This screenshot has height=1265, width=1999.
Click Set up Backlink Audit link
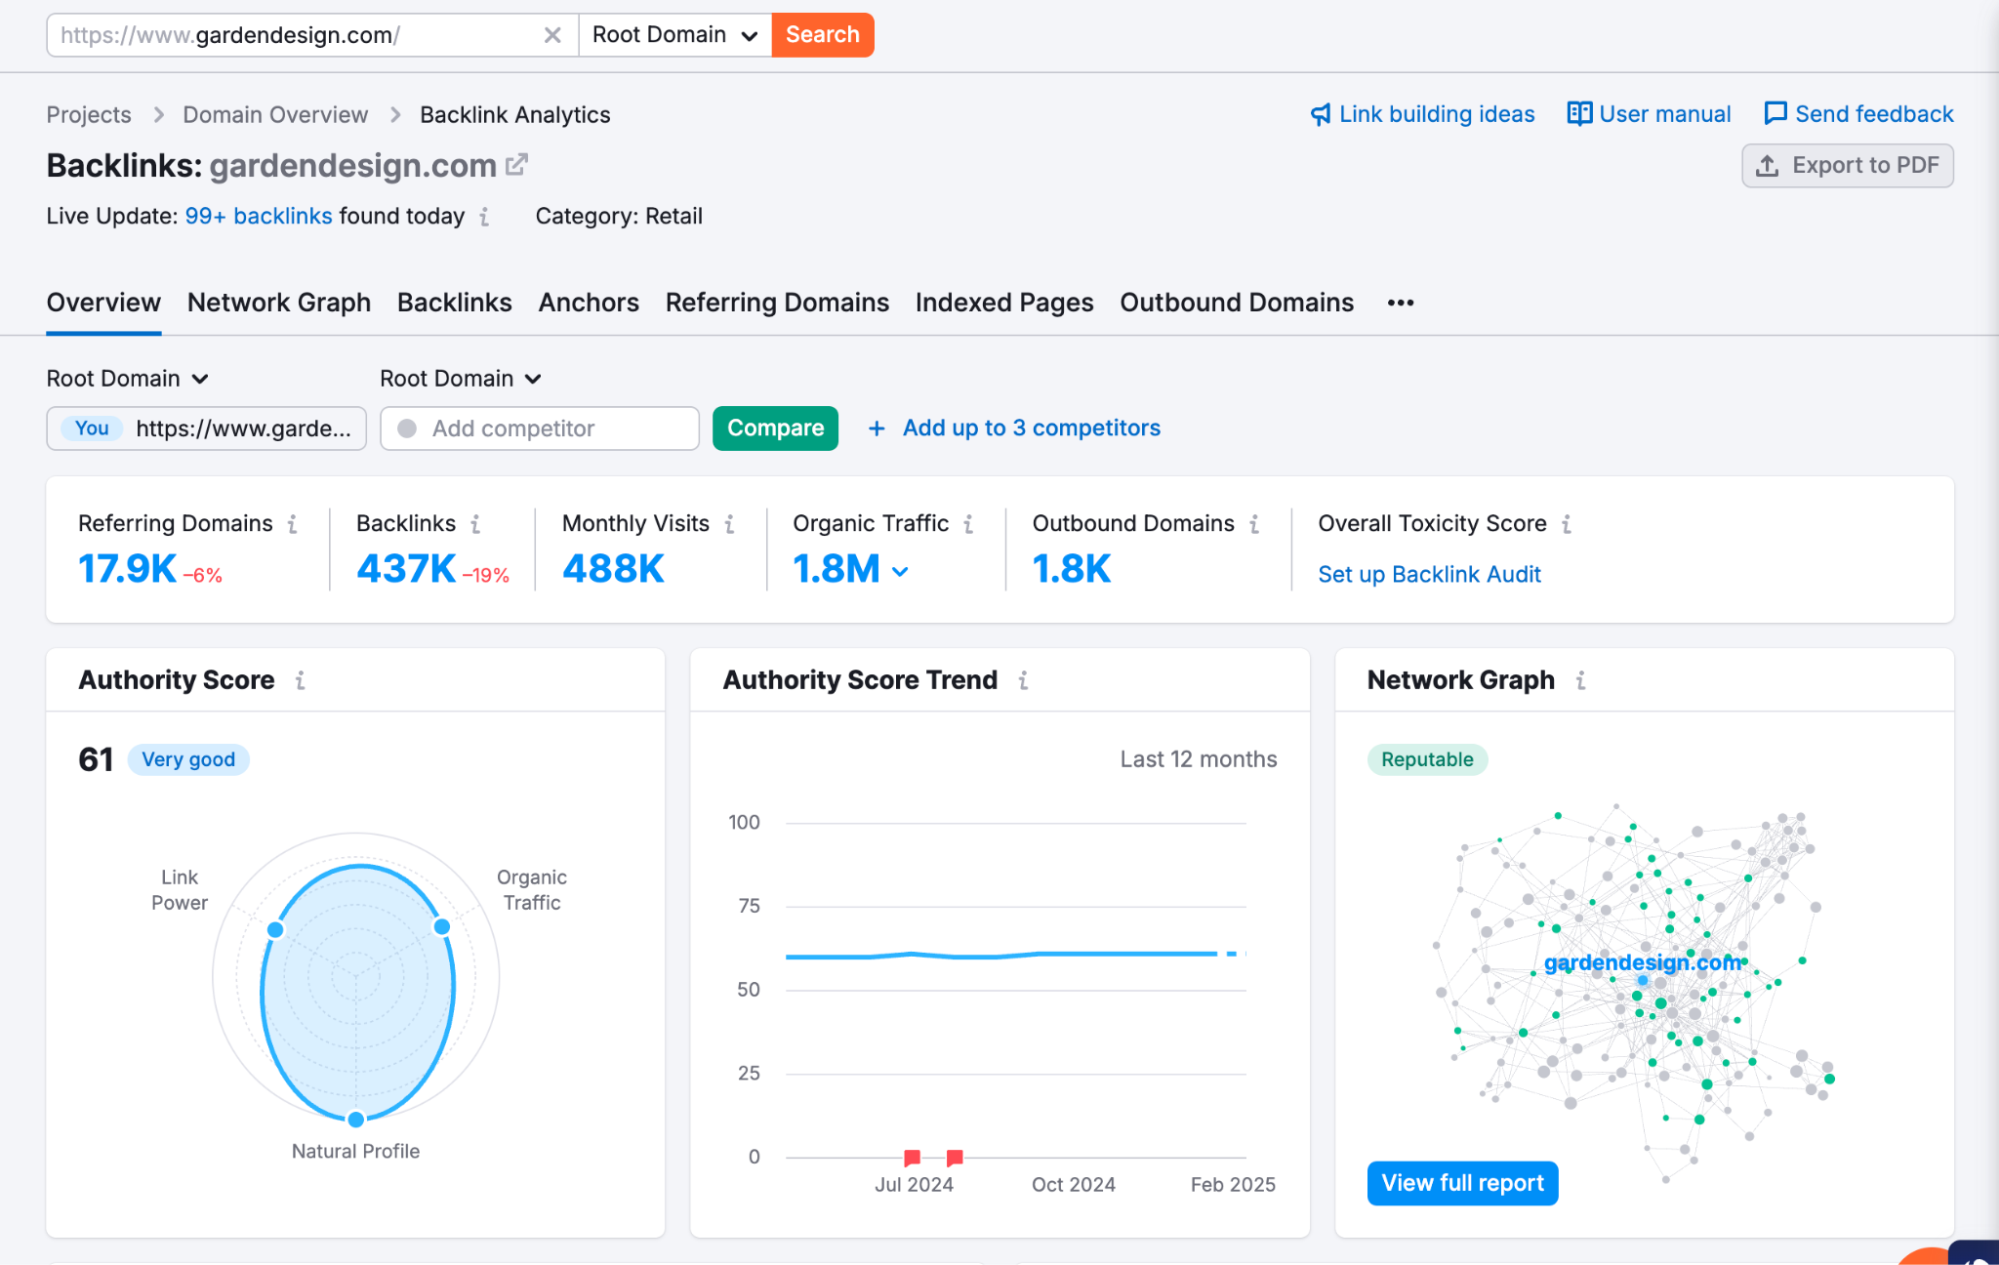[1428, 575]
